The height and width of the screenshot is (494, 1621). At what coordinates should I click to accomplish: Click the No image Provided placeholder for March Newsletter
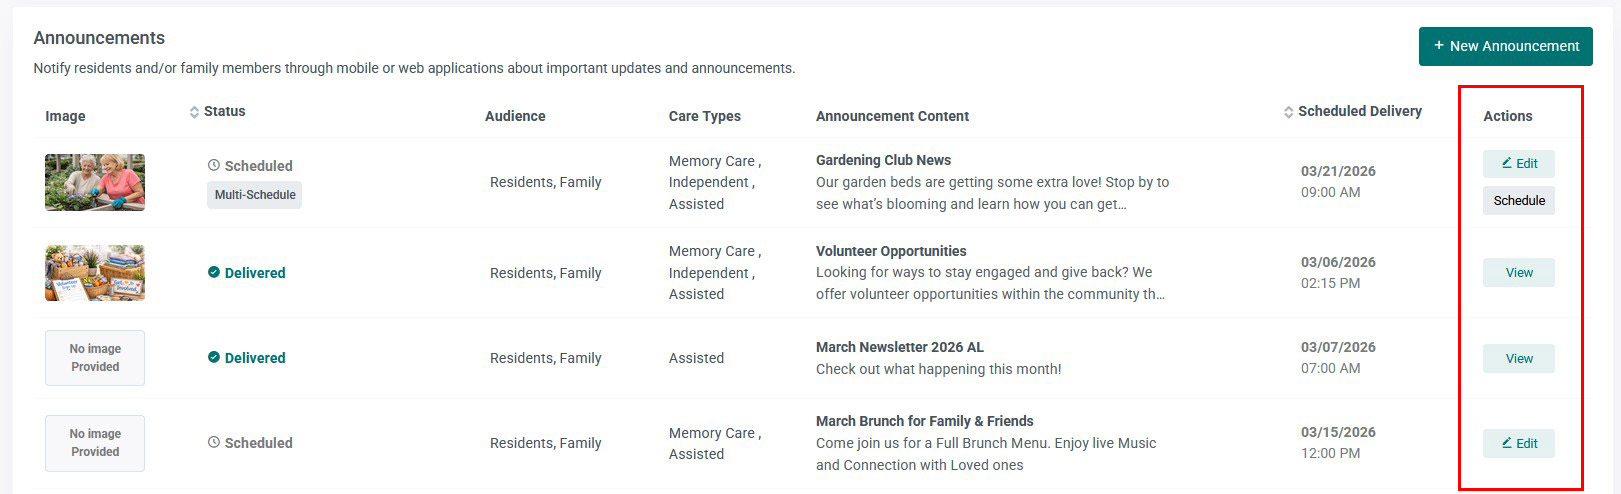point(95,358)
